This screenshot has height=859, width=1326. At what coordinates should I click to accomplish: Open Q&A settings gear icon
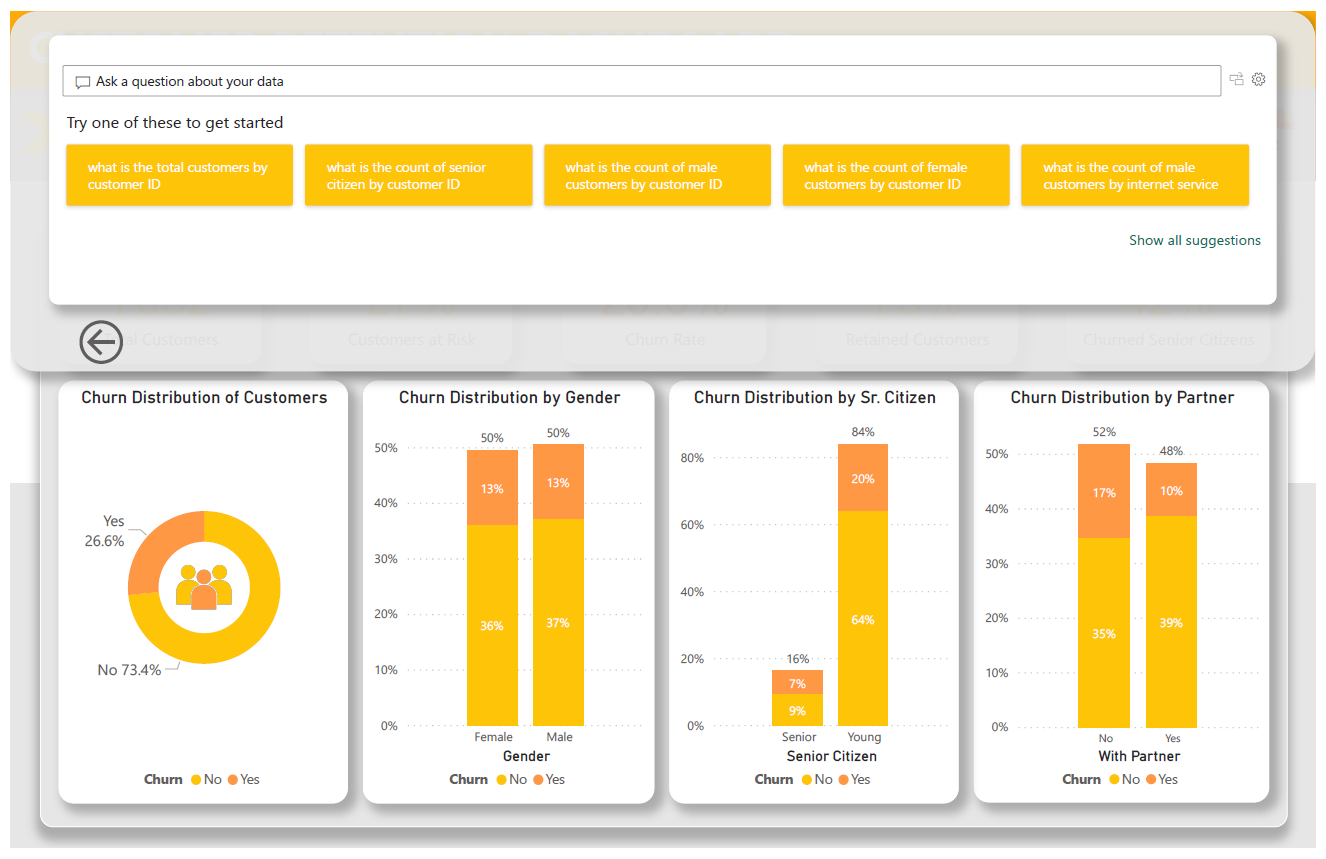[x=1259, y=80]
